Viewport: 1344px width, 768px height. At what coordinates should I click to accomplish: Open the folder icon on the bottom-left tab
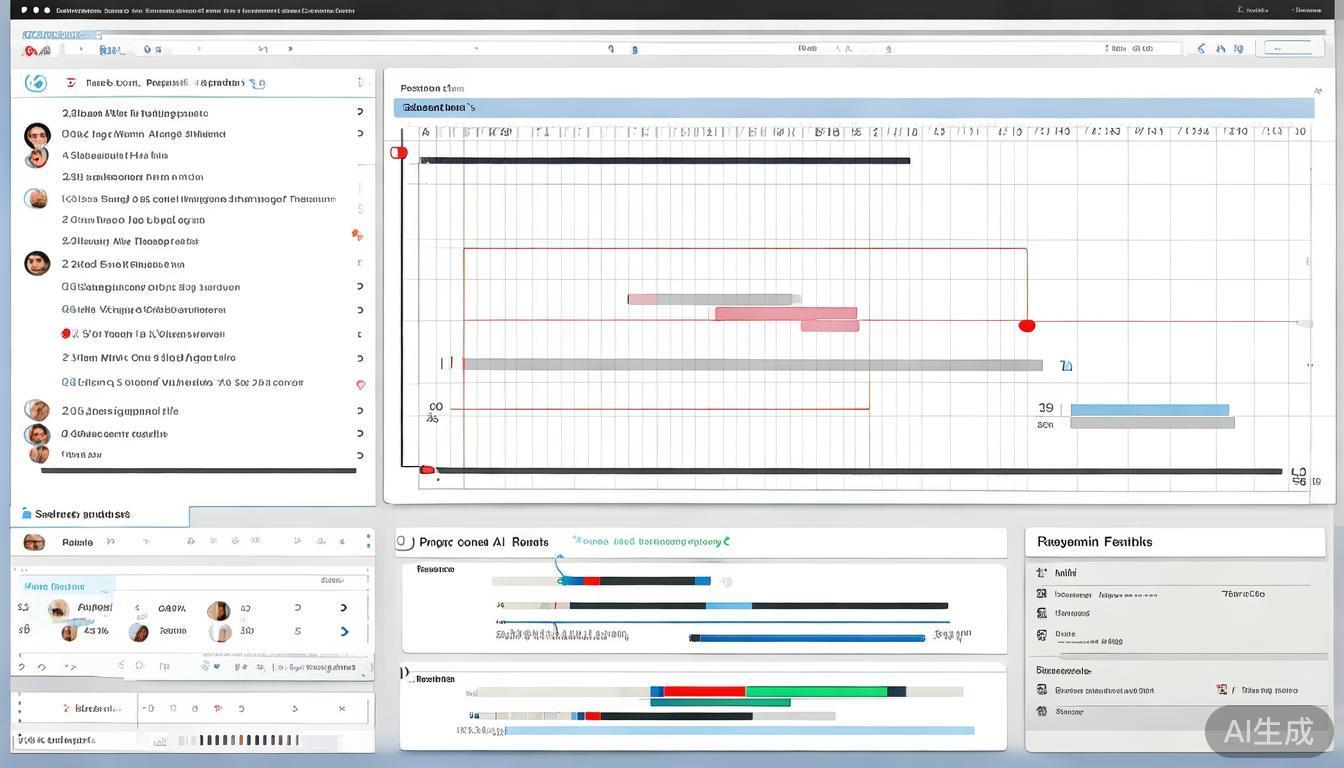coord(27,514)
